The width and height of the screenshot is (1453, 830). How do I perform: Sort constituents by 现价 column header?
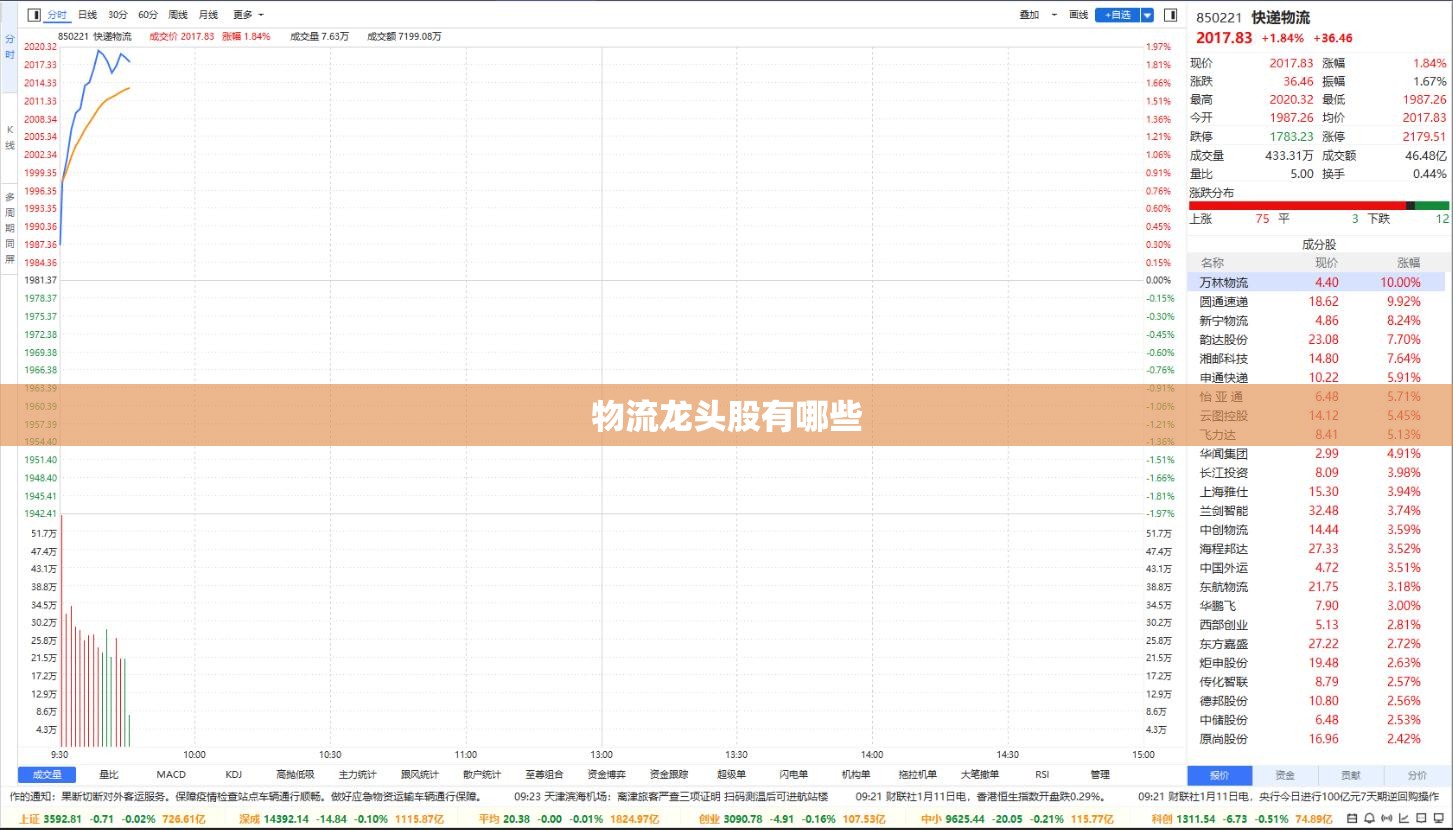click(1326, 262)
